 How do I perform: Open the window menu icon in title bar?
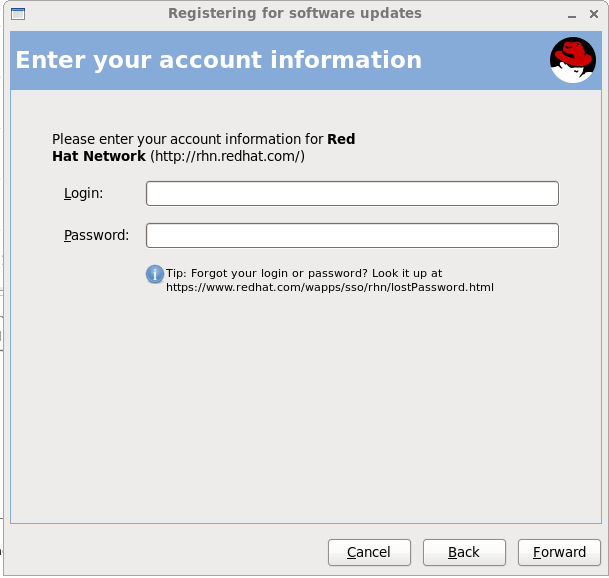coord(17,14)
